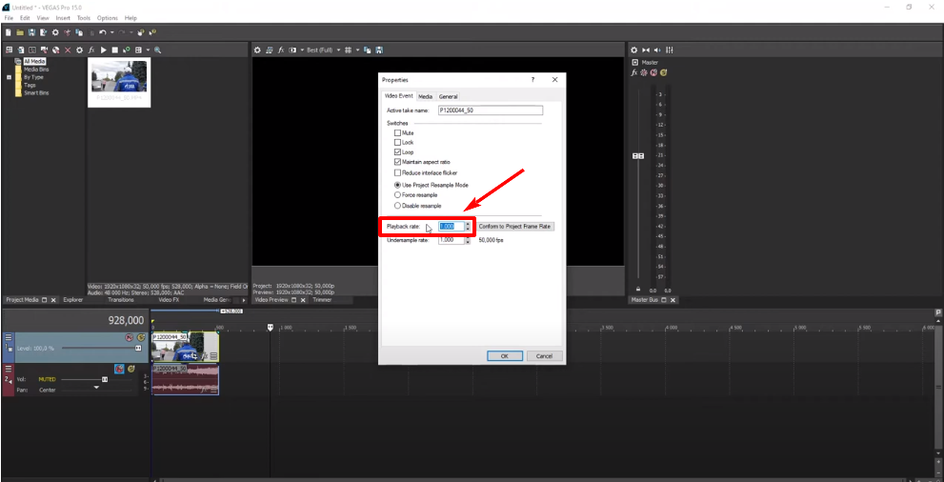The image size is (944, 482).
Task: Switch to the Media tab in Properties
Action: coord(426,96)
